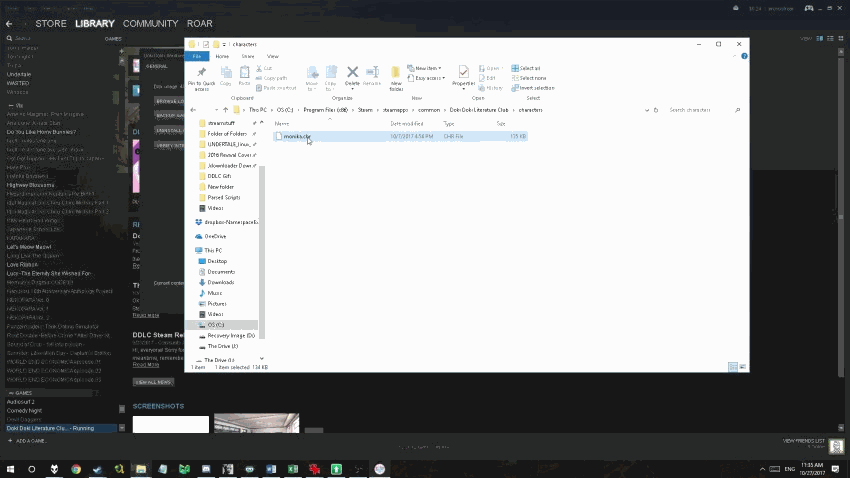Open Chrome from the taskbar

pyautogui.click(x=76, y=469)
